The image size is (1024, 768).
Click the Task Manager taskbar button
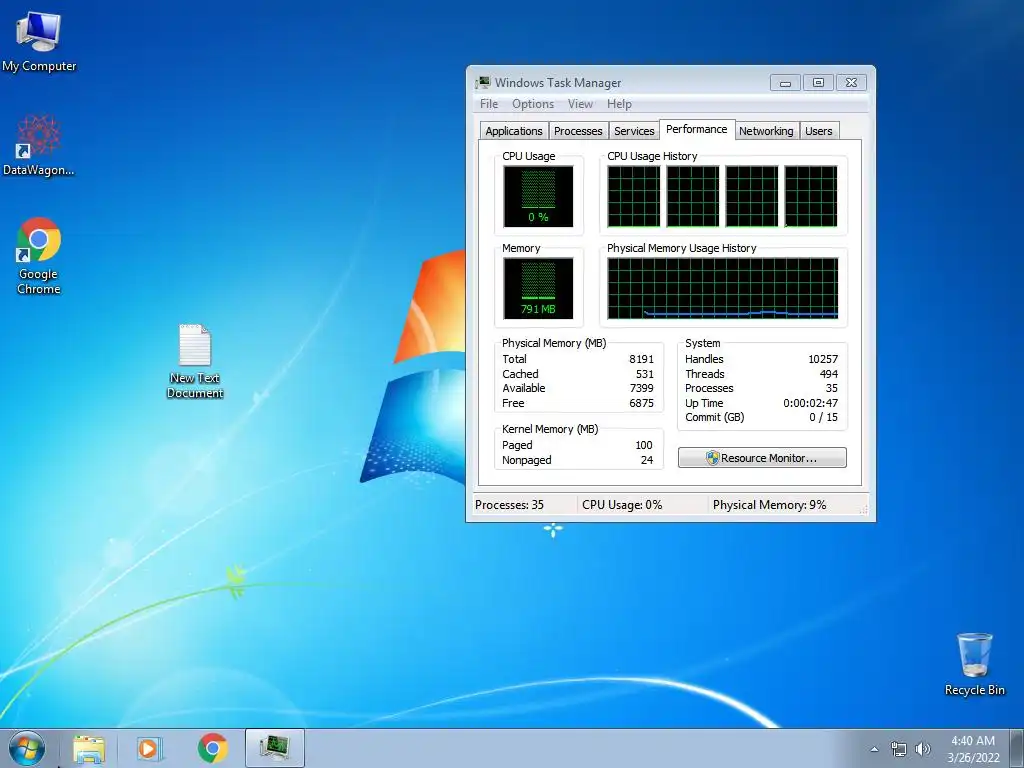275,748
